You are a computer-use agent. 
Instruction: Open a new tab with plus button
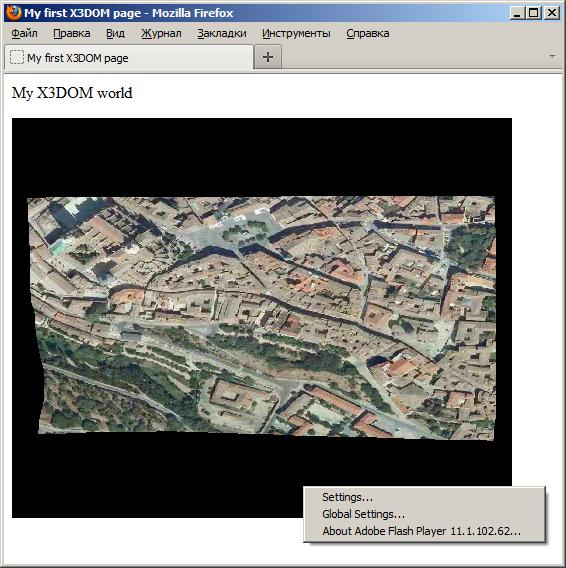click(268, 57)
